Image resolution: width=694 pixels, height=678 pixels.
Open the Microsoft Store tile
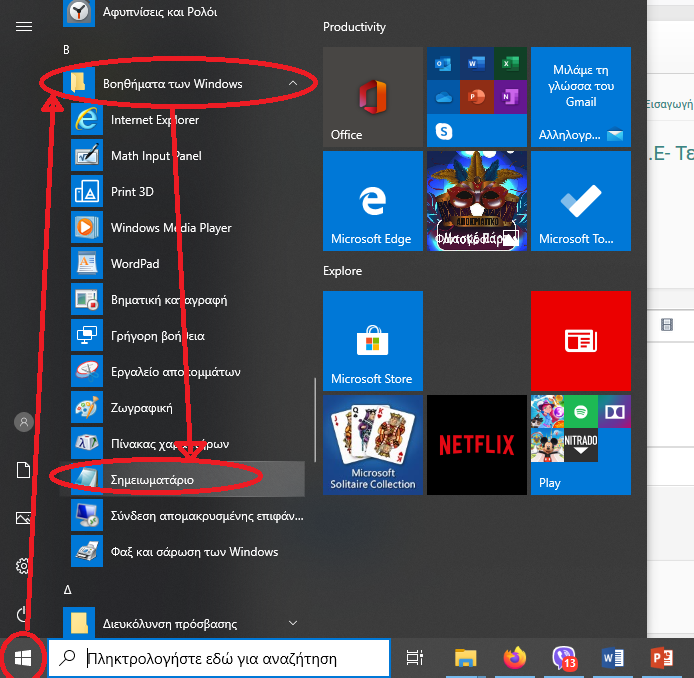click(373, 341)
